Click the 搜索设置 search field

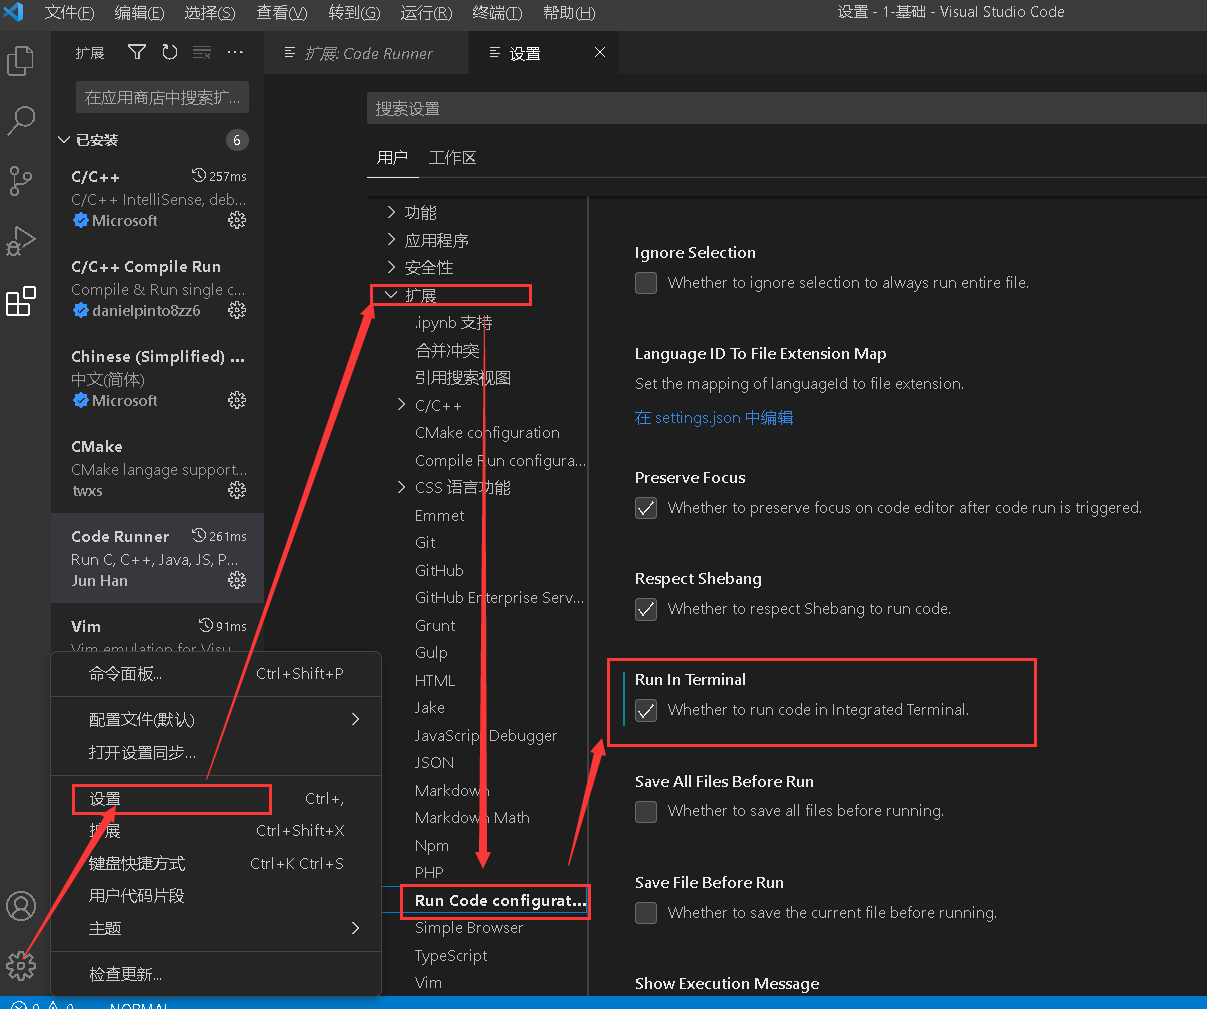click(786, 108)
